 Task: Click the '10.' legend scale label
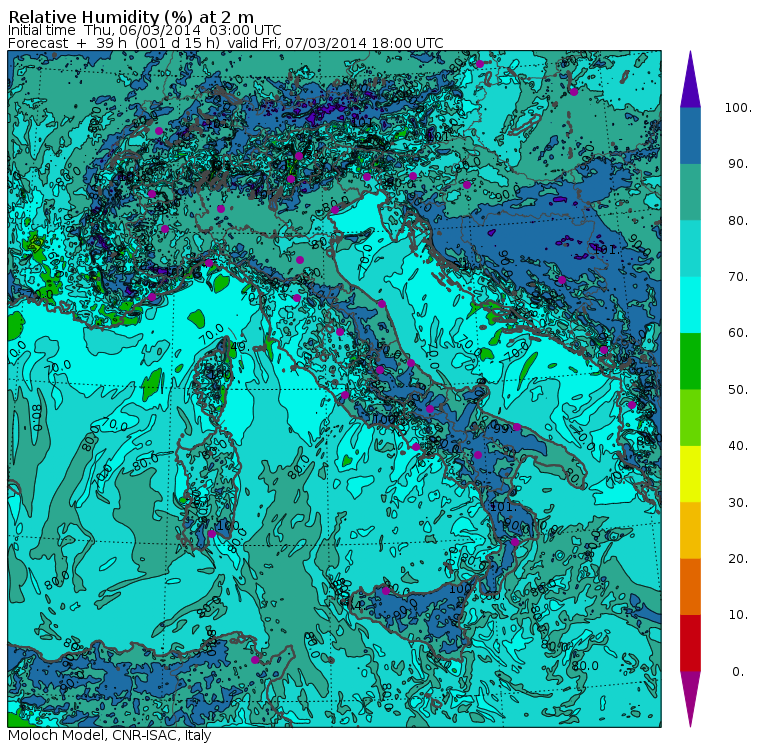[x=738, y=615]
